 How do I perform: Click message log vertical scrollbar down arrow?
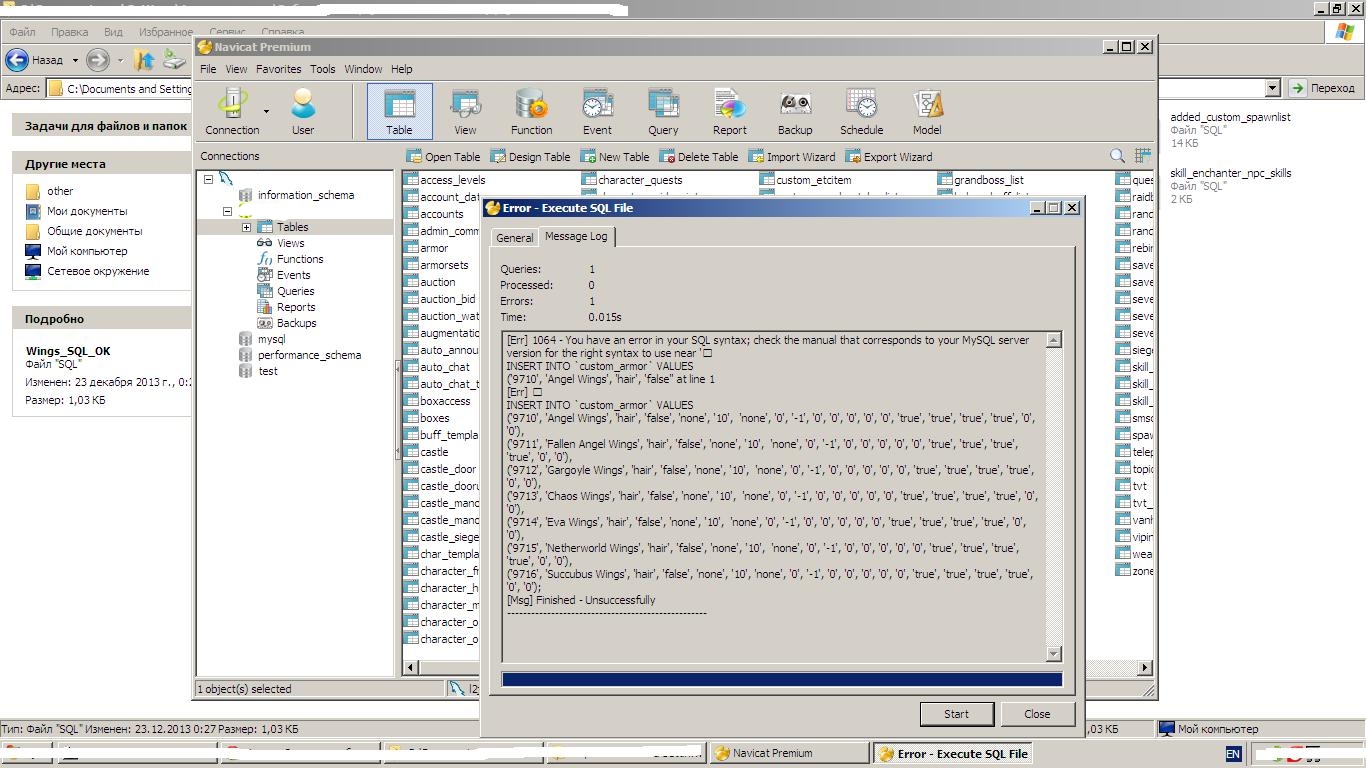[1053, 654]
